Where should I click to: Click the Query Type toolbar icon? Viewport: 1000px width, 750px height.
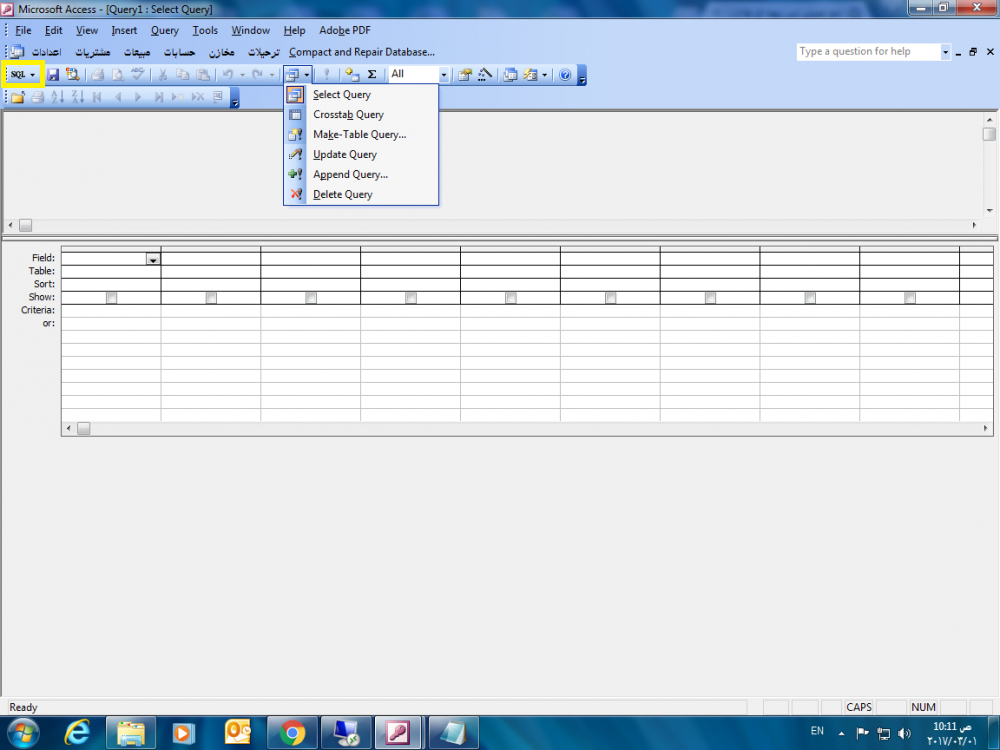pyautogui.click(x=293, y=75)
